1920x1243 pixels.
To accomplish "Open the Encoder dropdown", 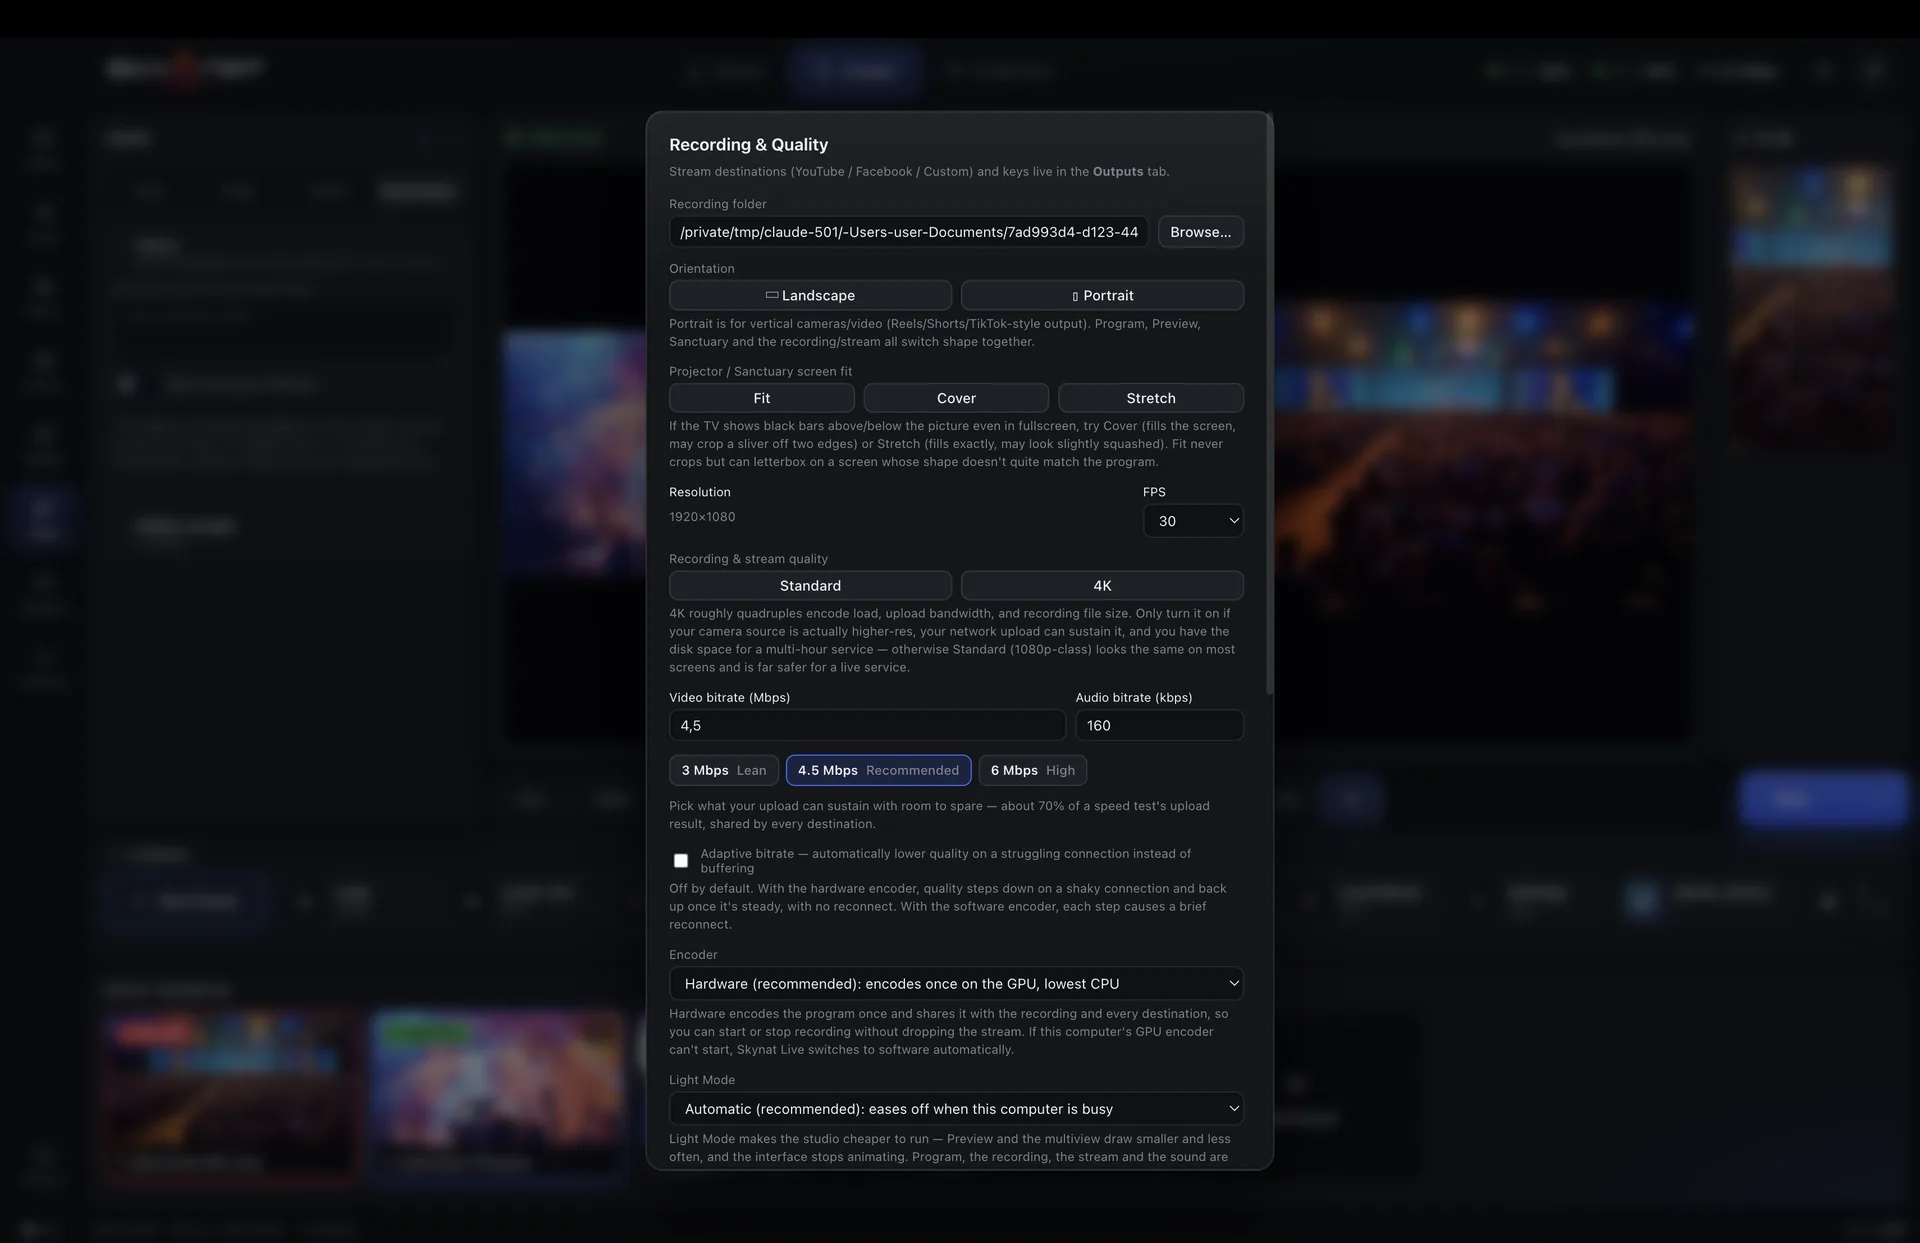I will point(956,984).
